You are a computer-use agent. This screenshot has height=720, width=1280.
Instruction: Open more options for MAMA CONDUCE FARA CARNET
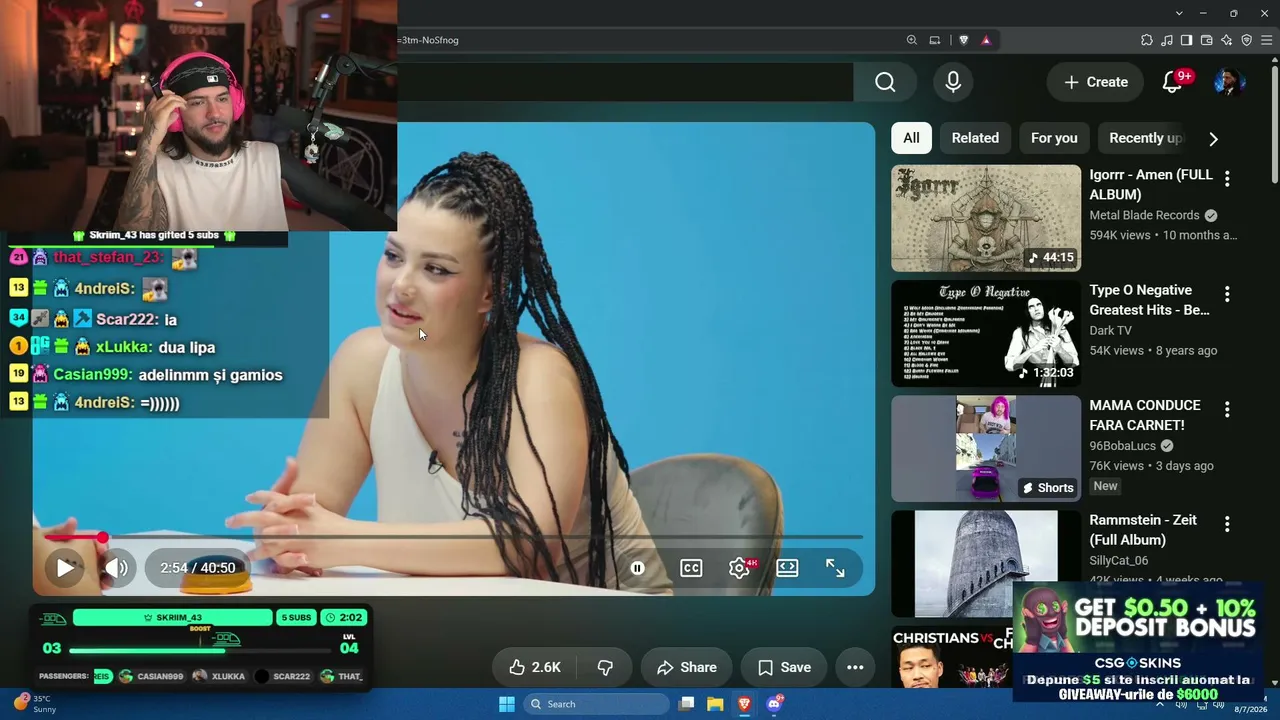[1227, 409]
